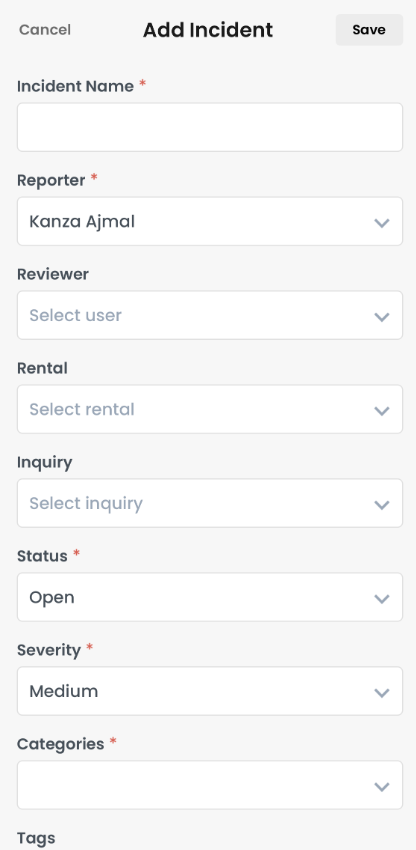Click the chevron icon in Categories field

[x=382, y=787]
